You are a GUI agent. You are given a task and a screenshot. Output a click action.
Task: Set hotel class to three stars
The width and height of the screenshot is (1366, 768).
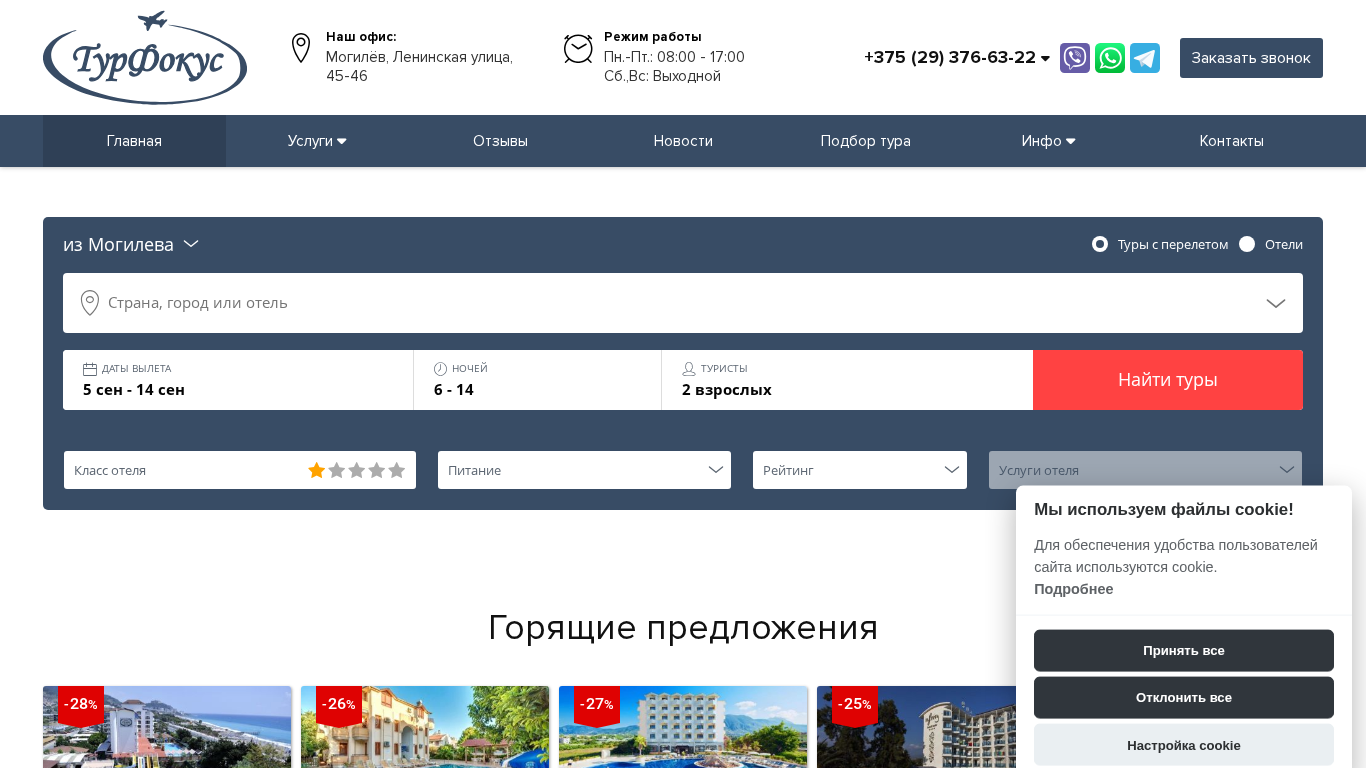pos(357,470)
